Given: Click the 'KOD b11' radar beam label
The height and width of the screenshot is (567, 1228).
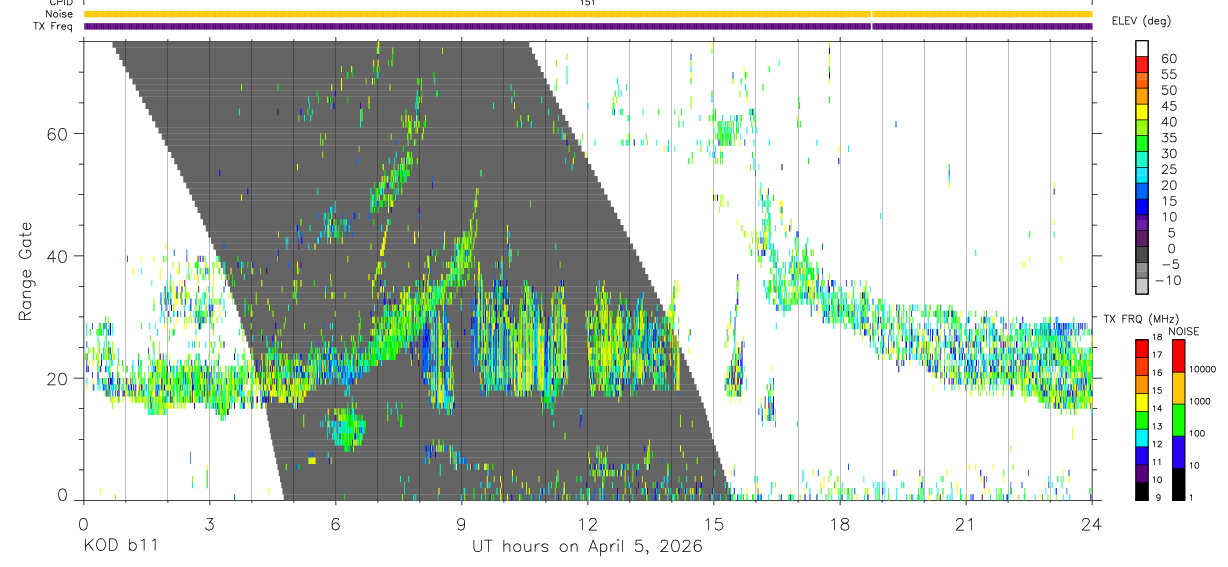Looking at the screenshot, I should (120, 547).
